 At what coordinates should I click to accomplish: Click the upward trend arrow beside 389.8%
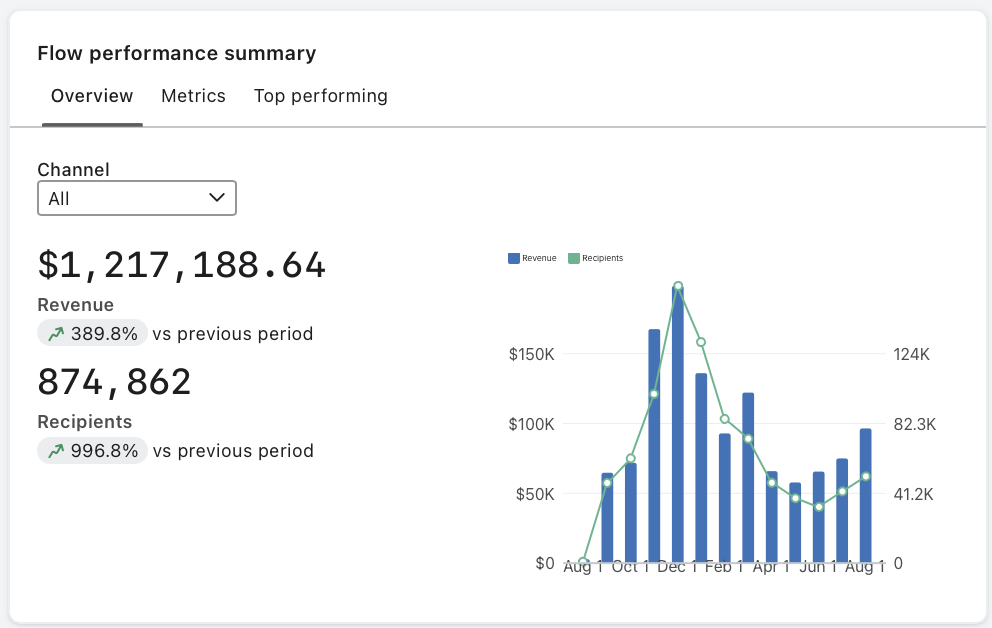point(56,334)
